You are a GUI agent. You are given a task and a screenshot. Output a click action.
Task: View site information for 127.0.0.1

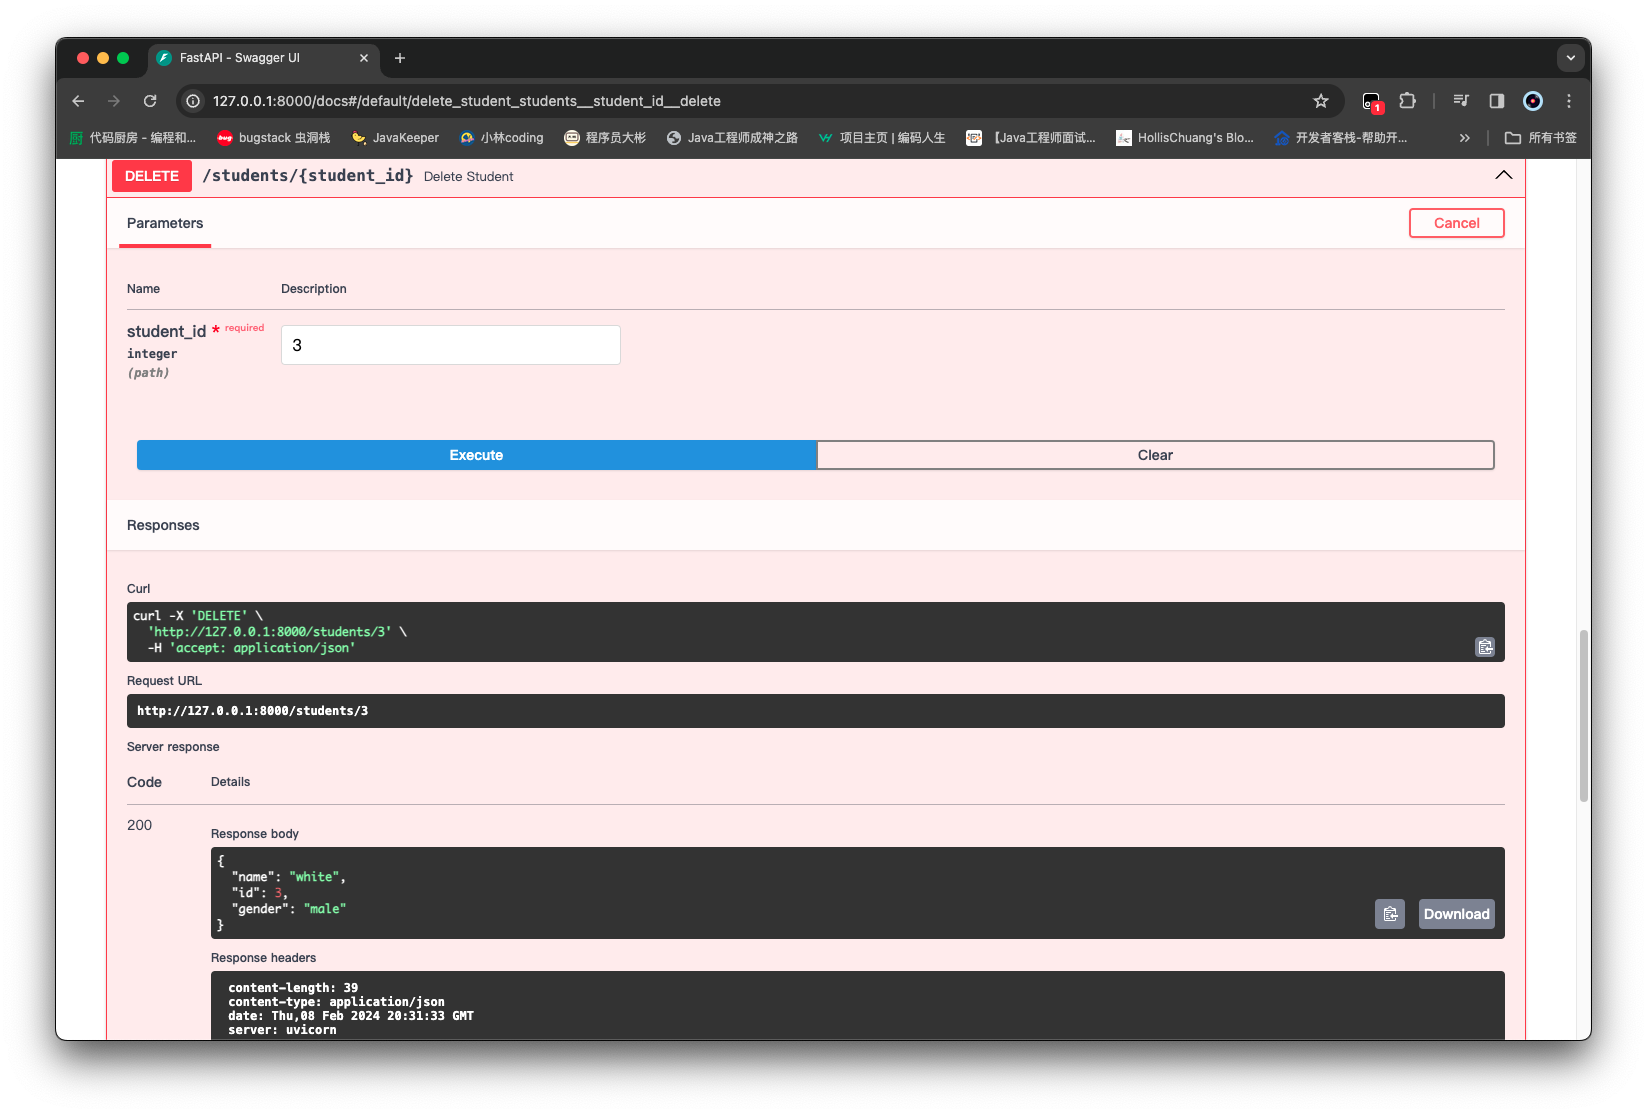tap(193, 101)
